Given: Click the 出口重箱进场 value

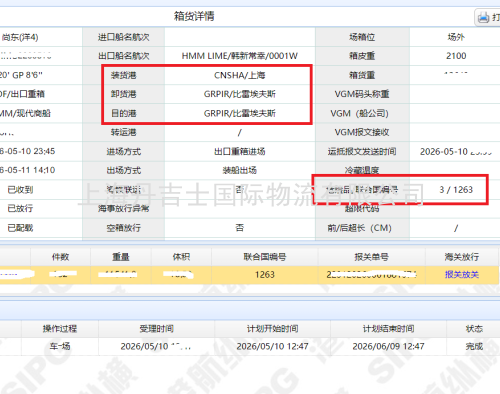Looking at the screenshot, I should point(240,152).
